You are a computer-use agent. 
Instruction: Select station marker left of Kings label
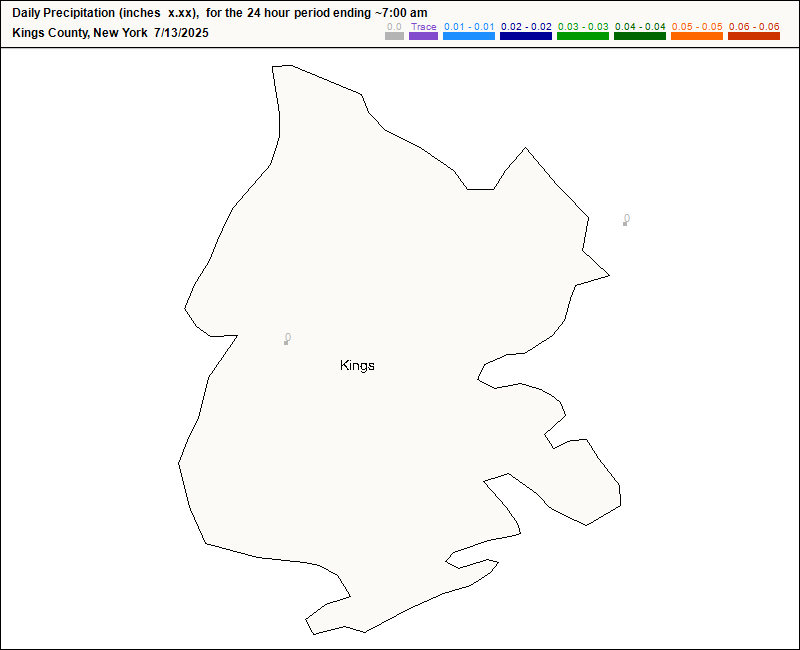286,342
